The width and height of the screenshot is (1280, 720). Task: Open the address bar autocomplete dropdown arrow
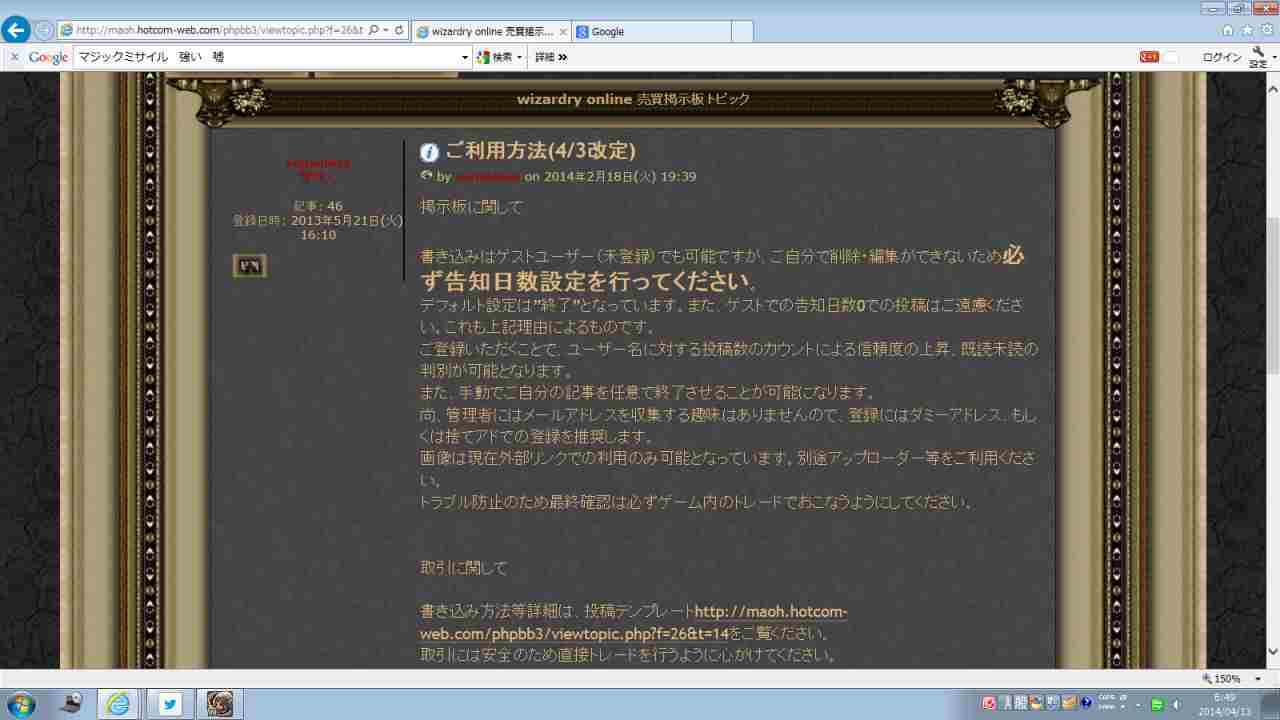(386, 31)
